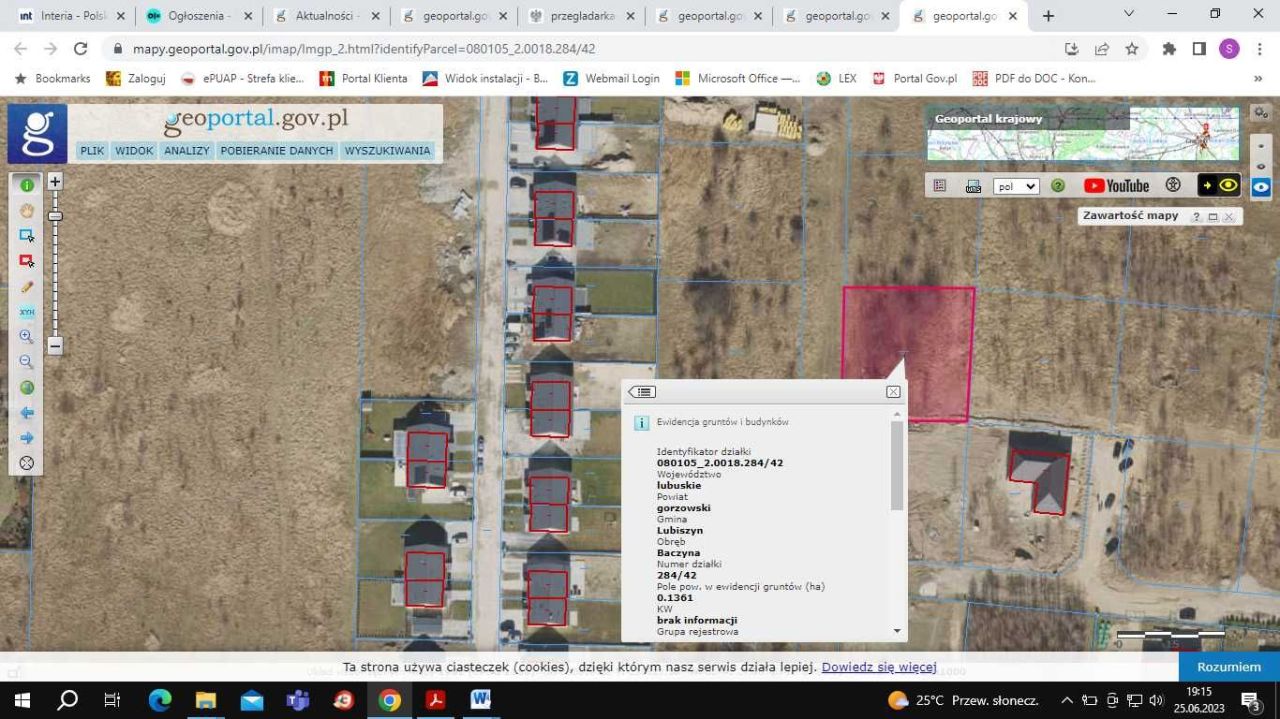Follow the 'Dowiedz się więcej' link

click(878, 667)
